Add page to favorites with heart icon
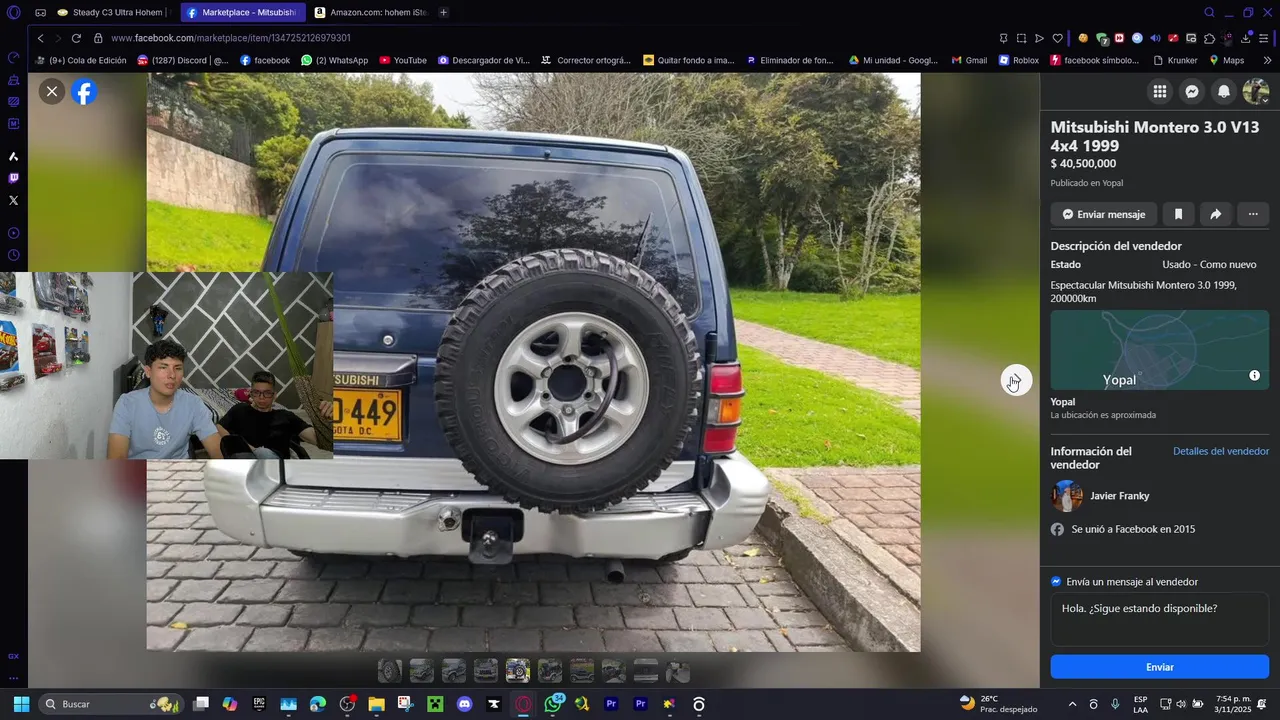This screenshot has height=720, width=1280. point(1057,38)
